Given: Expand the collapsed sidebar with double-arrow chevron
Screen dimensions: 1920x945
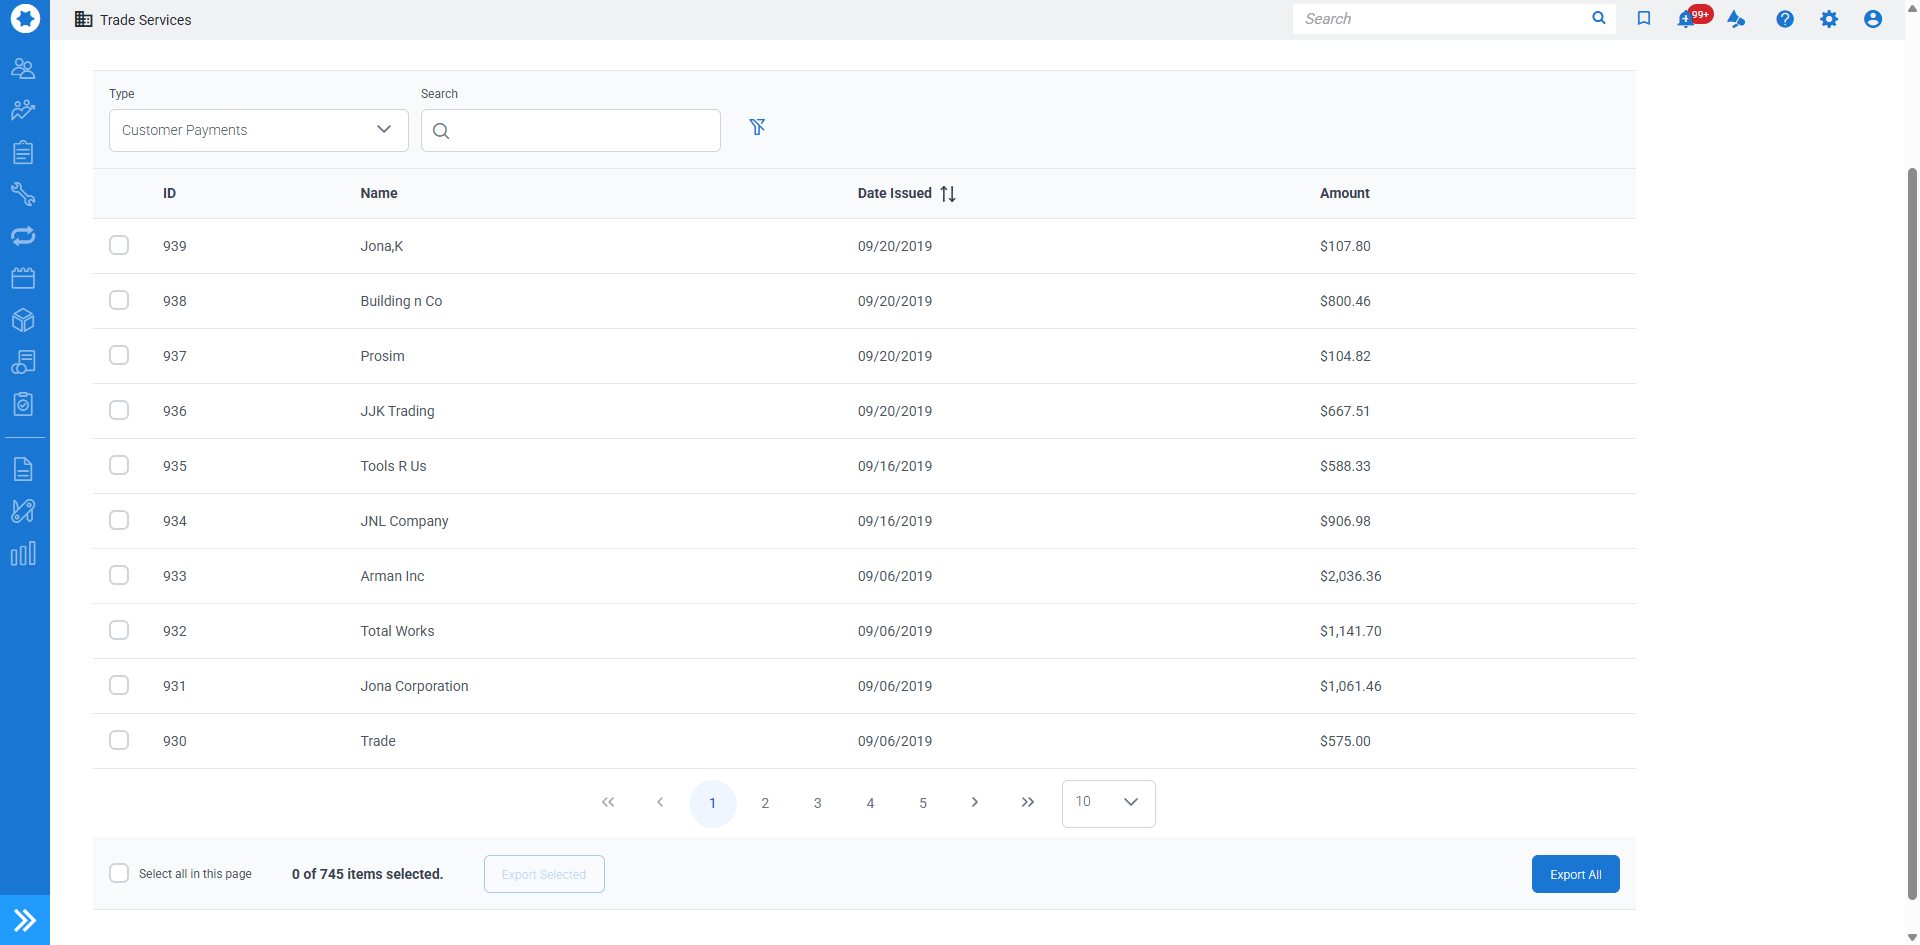Looking at the screenshot, I should pos(24,919).
